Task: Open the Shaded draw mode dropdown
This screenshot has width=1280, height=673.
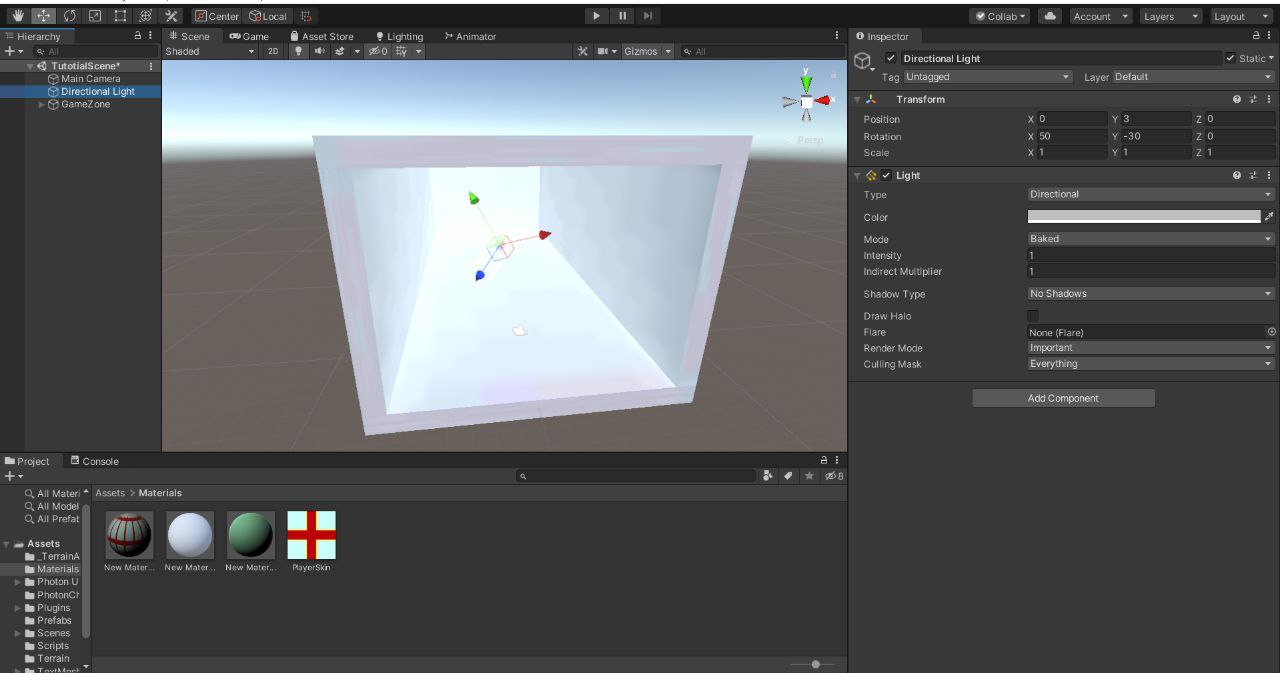Action: click(210, 51)
